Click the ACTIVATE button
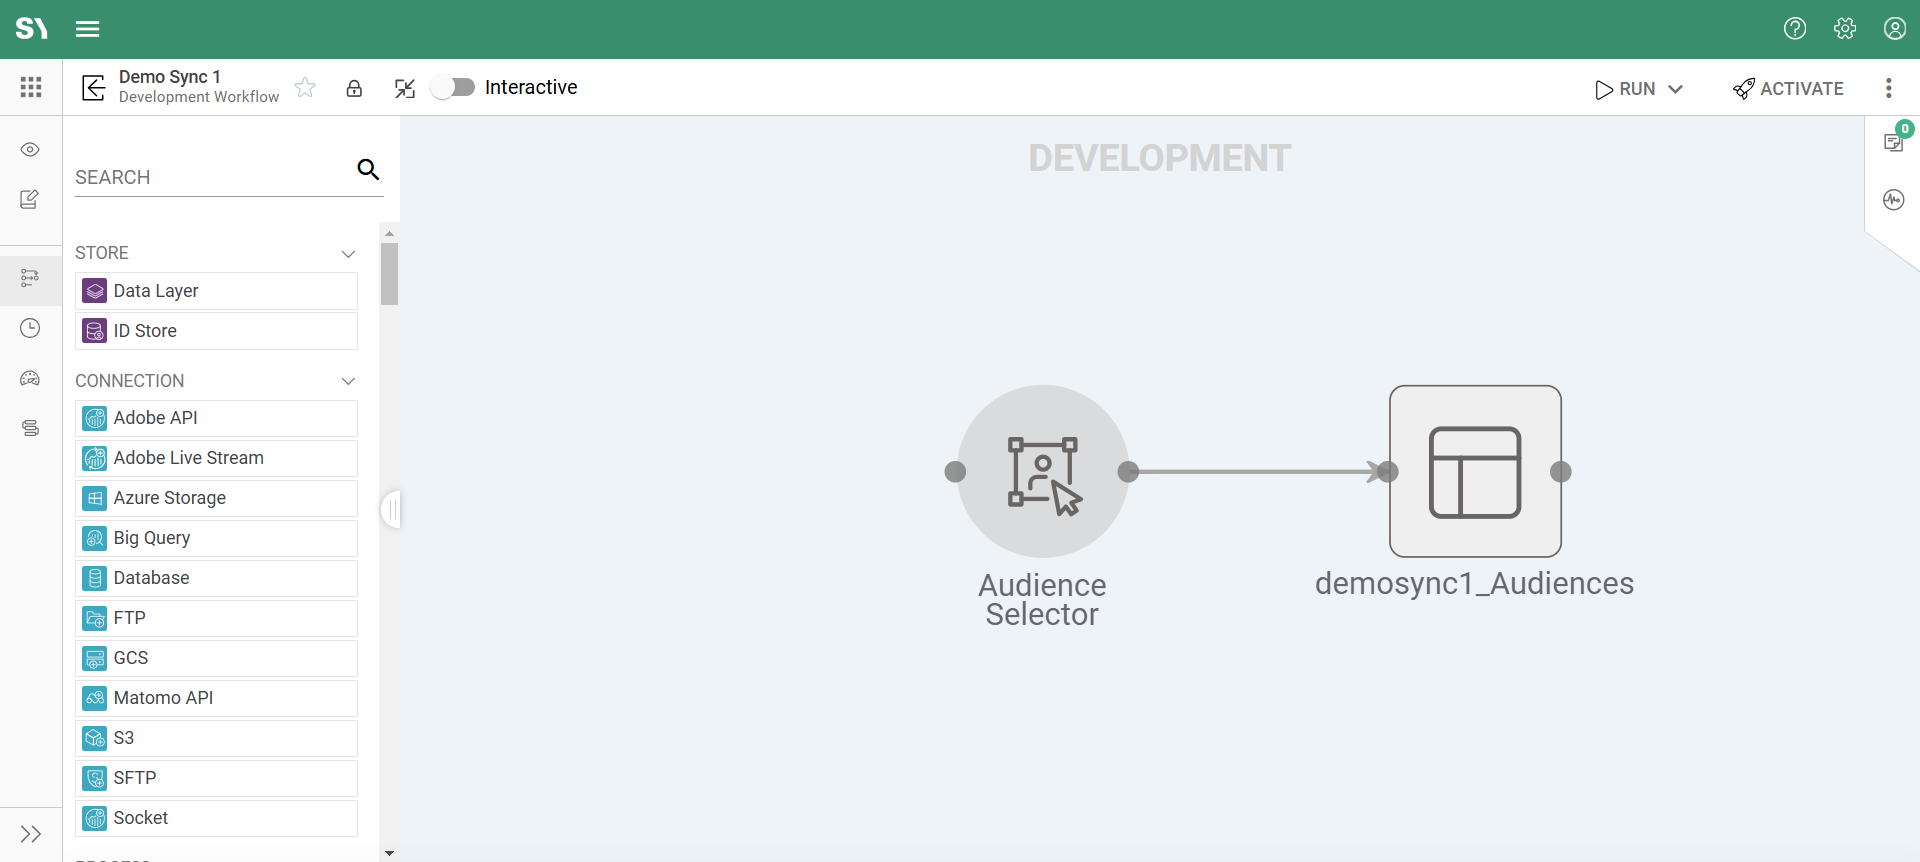The height and width of the screenshot is (862, 1920). [1788, 89]
